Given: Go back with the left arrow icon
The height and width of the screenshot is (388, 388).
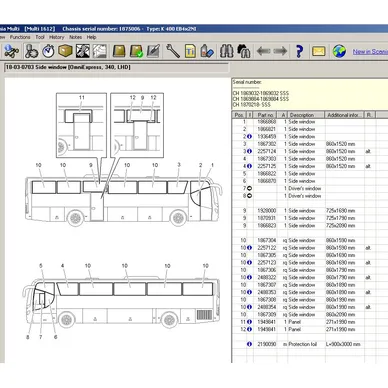Looking at the screenshot, I should (x=263, y=51).
